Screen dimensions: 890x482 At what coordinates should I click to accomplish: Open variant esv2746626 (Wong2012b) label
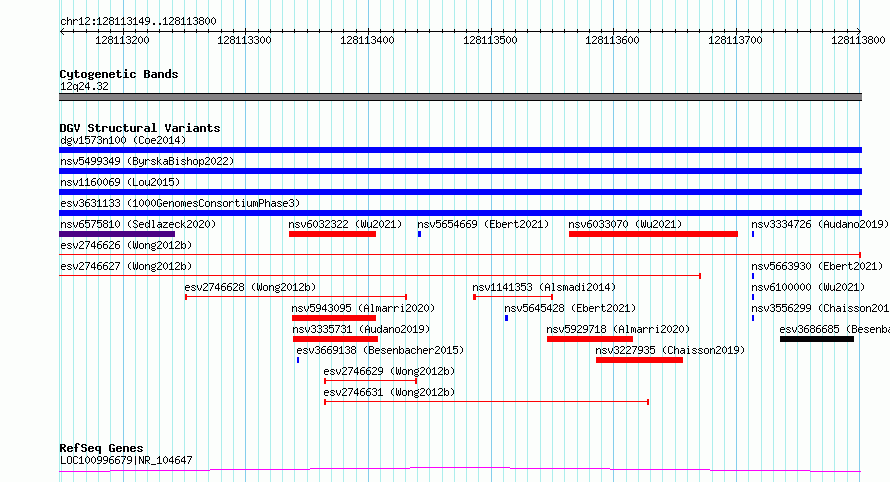[x=126, y=245]
